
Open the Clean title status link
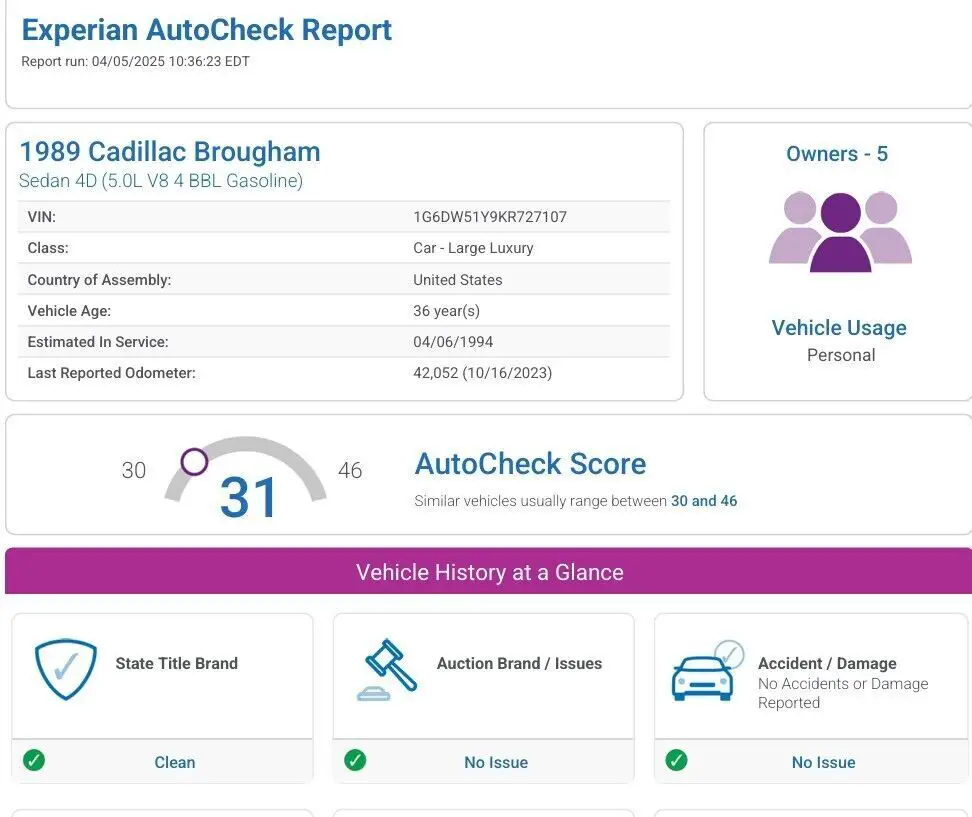[174, 762]
